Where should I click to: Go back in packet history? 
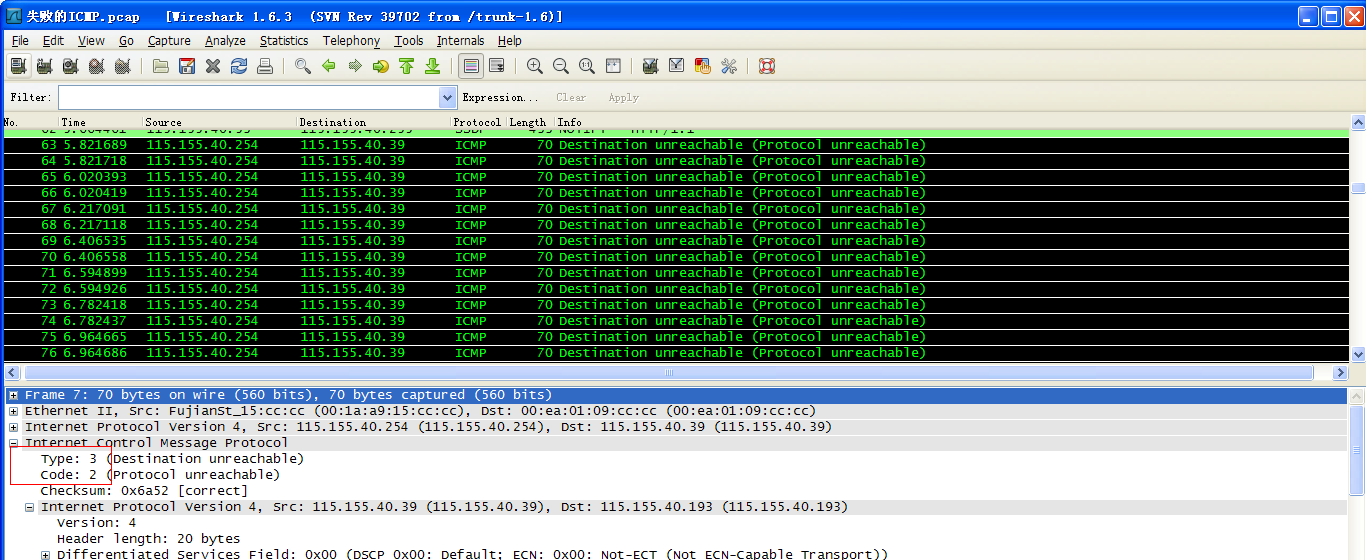(329, 66)
